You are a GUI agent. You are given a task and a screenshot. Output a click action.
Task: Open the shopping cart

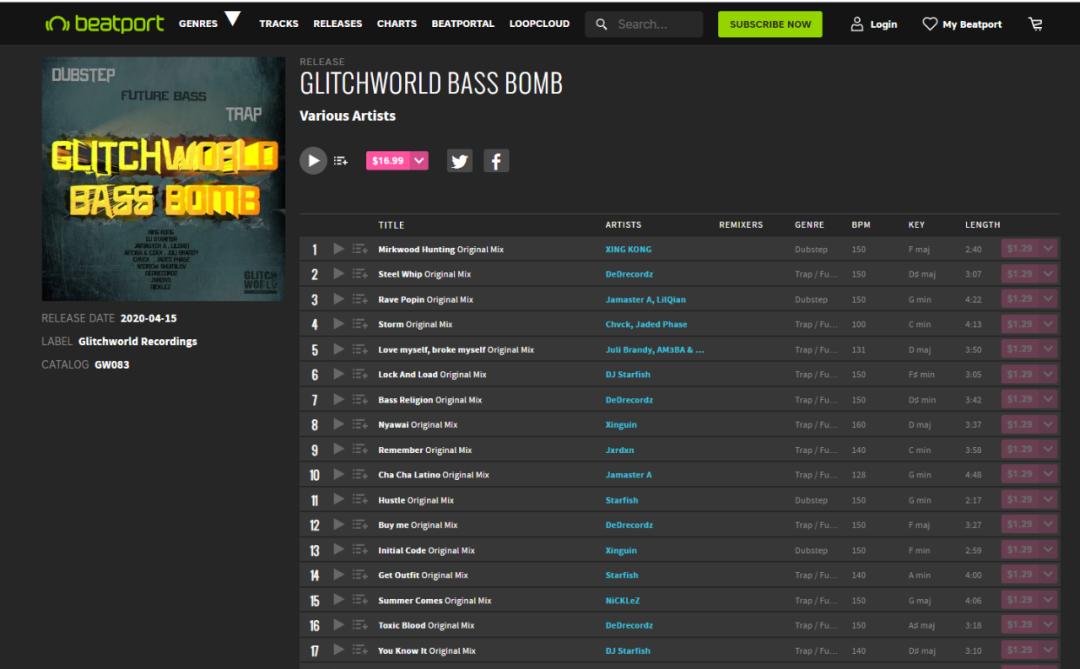1035,24
